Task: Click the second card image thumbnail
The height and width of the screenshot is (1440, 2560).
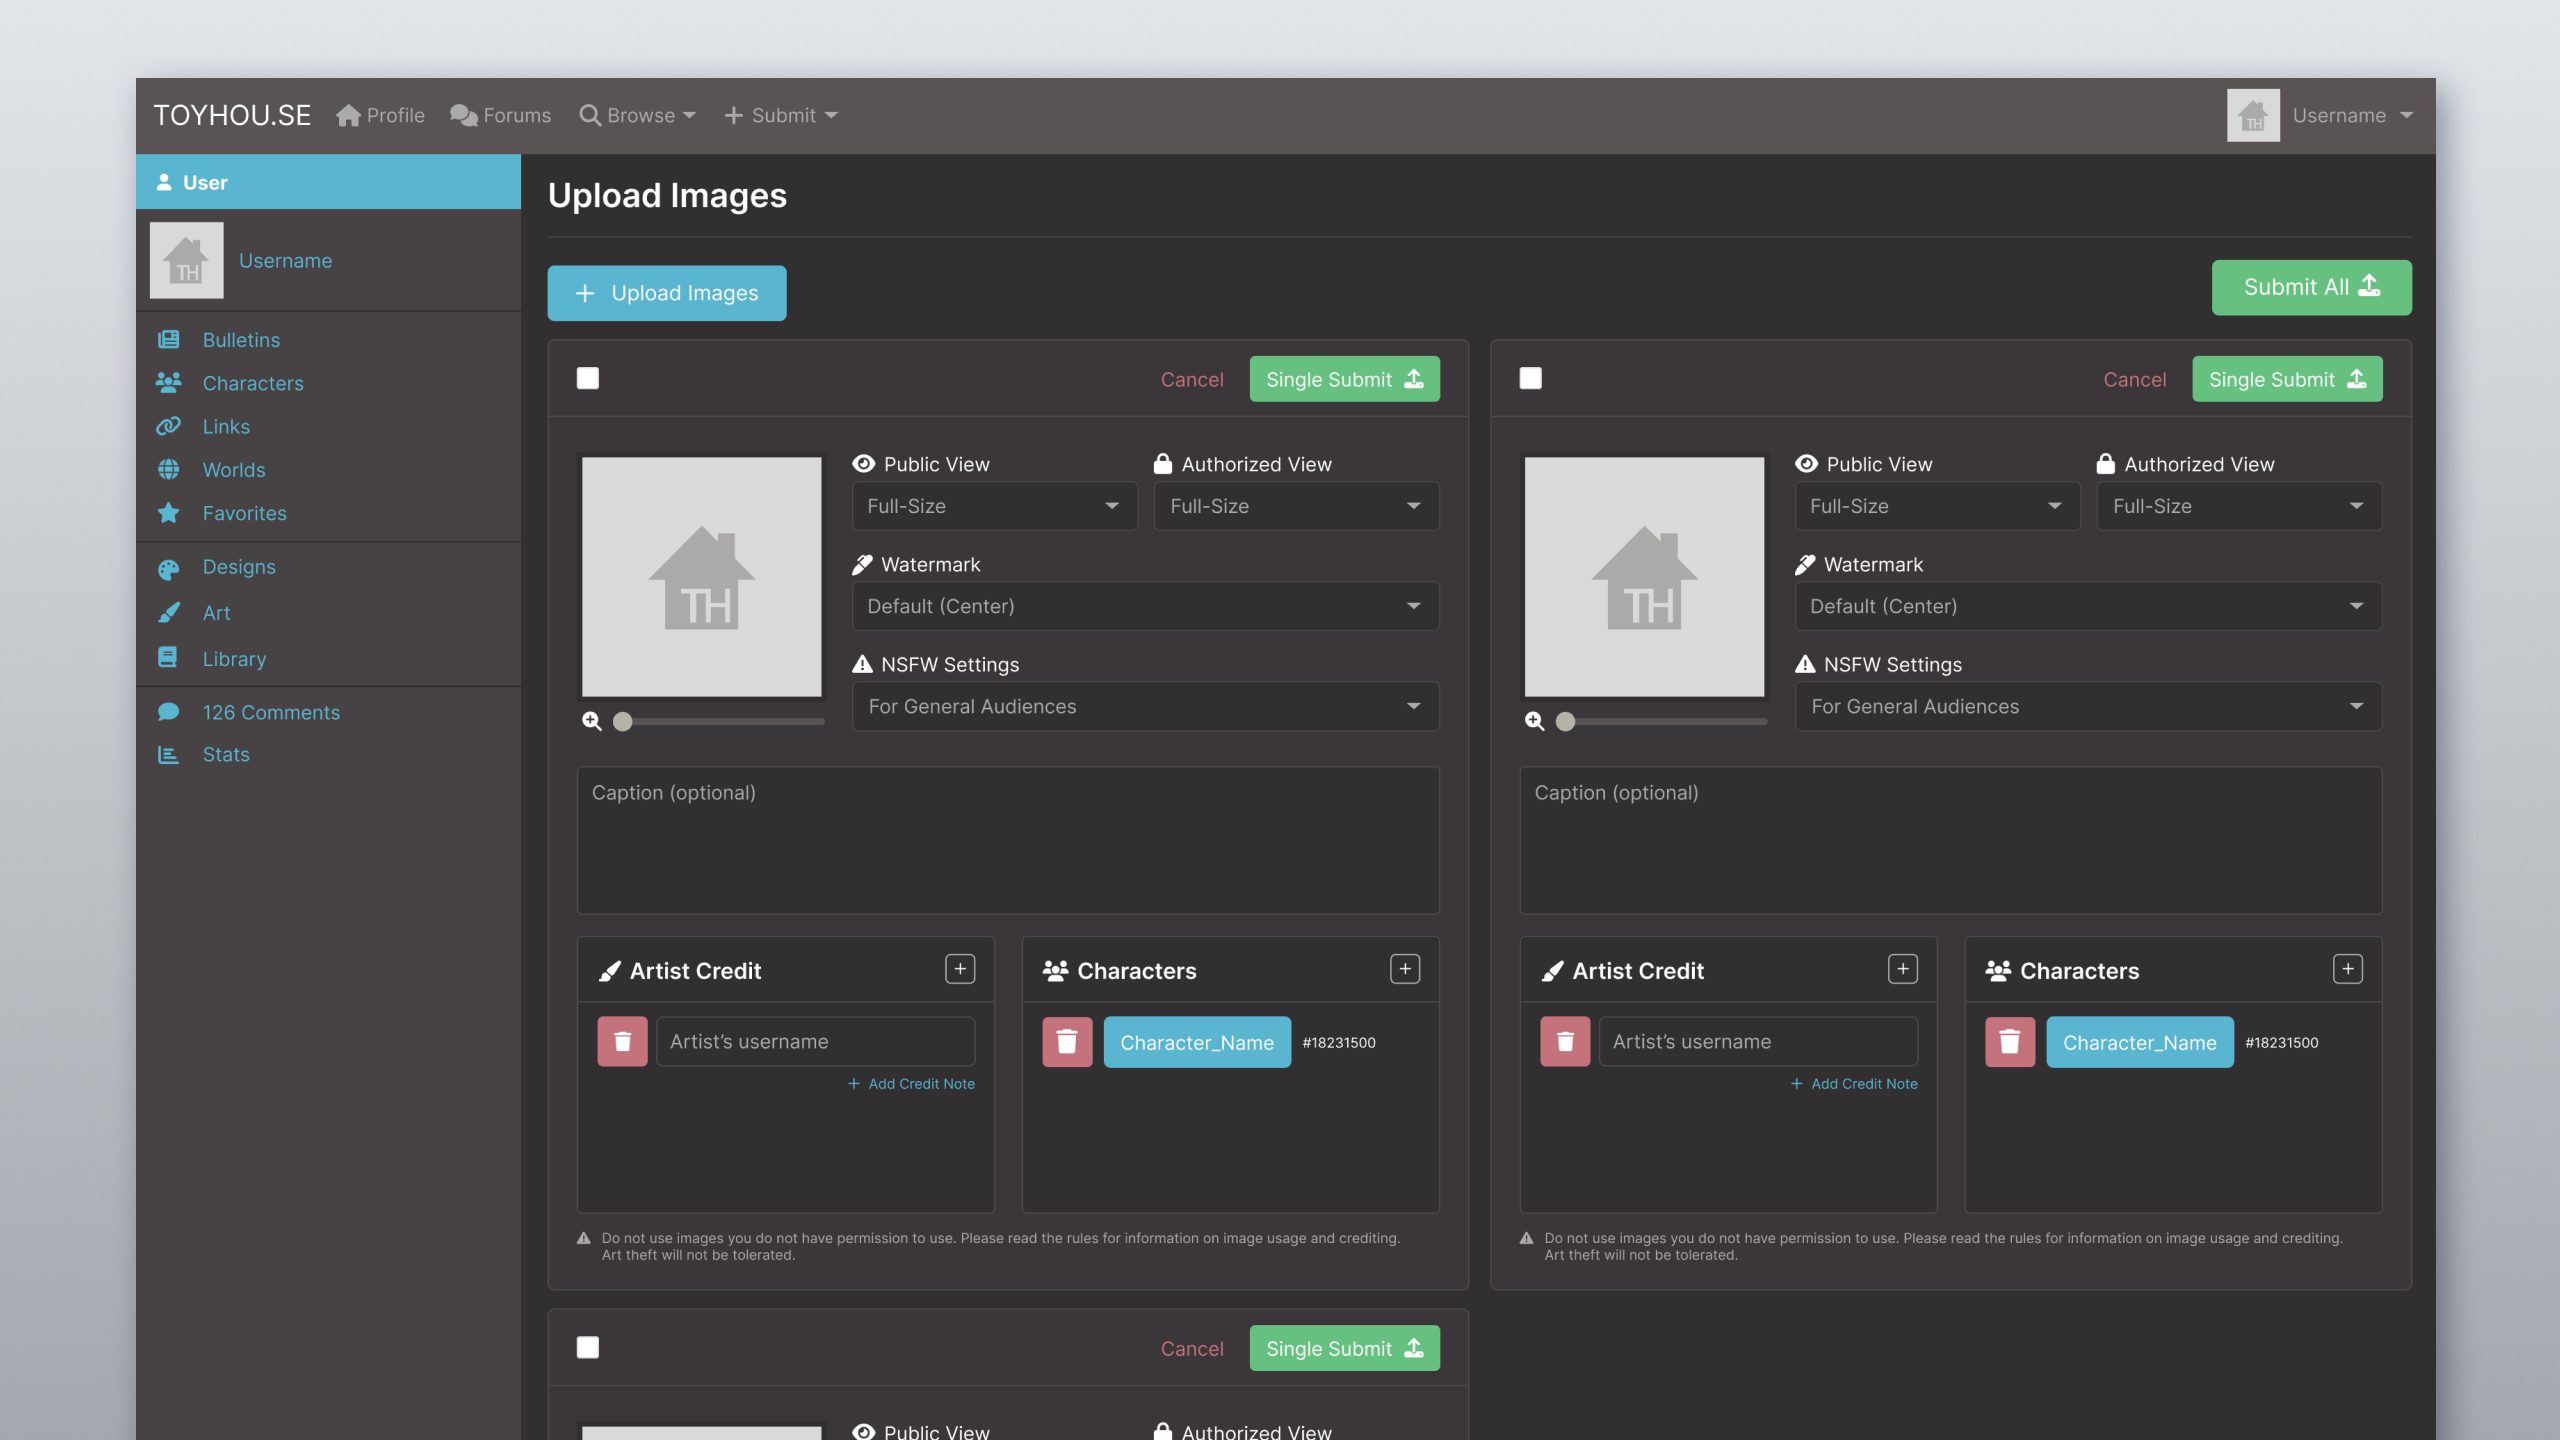Action: 1645,577
